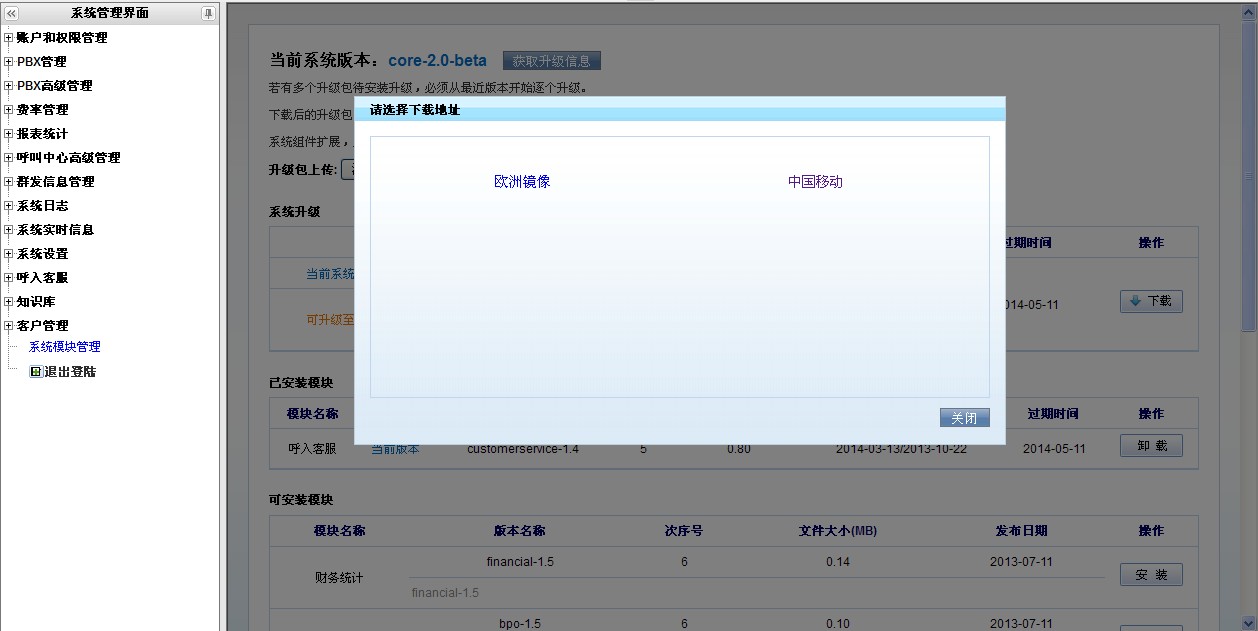Screen dimensions: 1258x631
Task: Open 系统日志 in the sidebar
Action: (42, 206)
